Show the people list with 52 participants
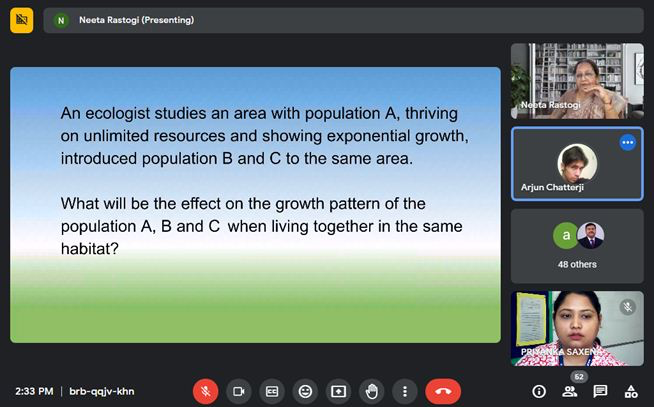 point(570,391)
